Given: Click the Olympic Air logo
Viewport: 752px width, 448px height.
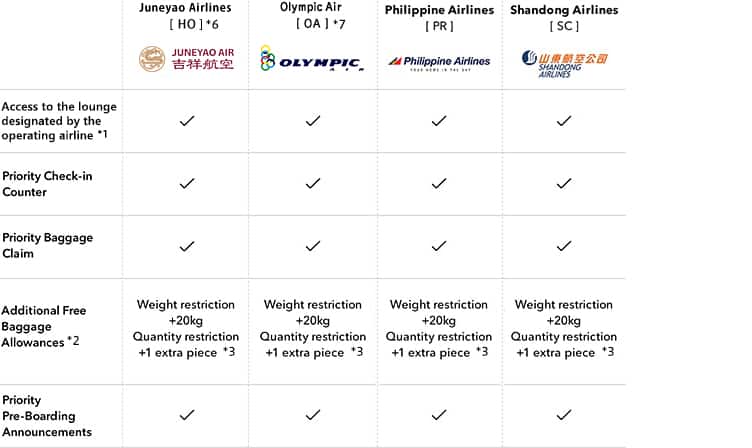Looking at the screenshot, I should coord(311,60).
